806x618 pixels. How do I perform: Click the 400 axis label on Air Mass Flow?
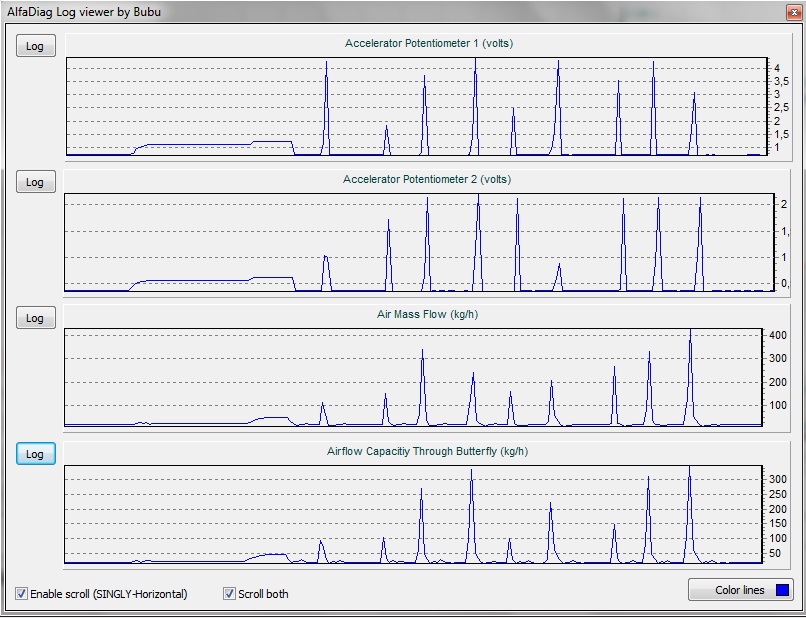click(x=778, y=335)
